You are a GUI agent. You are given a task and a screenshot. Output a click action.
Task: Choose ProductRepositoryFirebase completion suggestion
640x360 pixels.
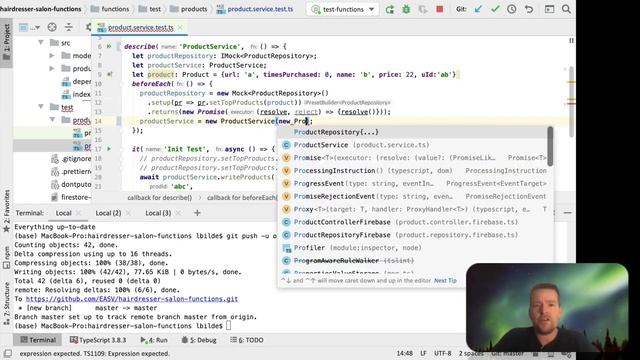412,235
